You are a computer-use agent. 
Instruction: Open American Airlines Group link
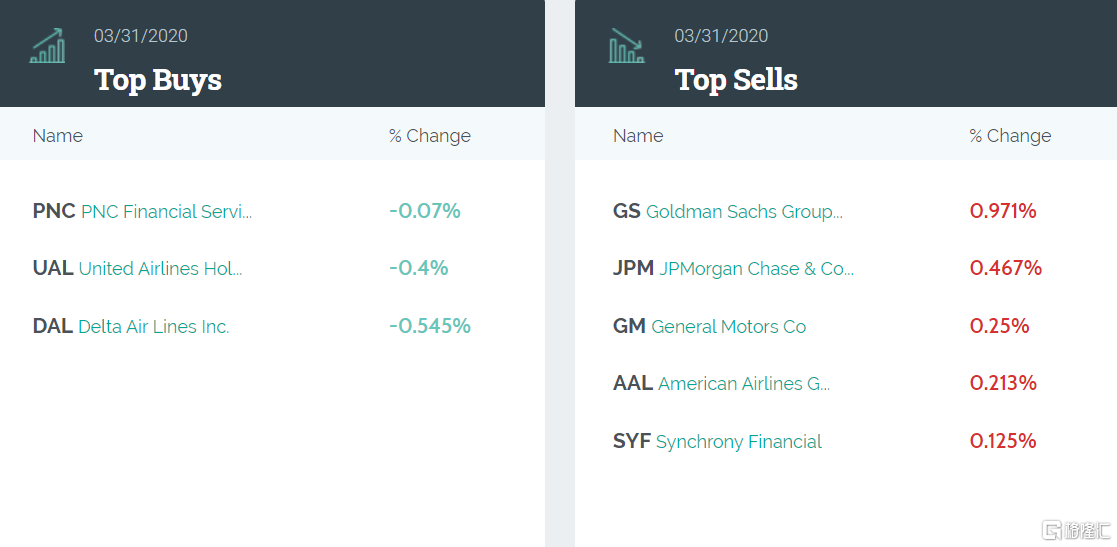(744, 384)
